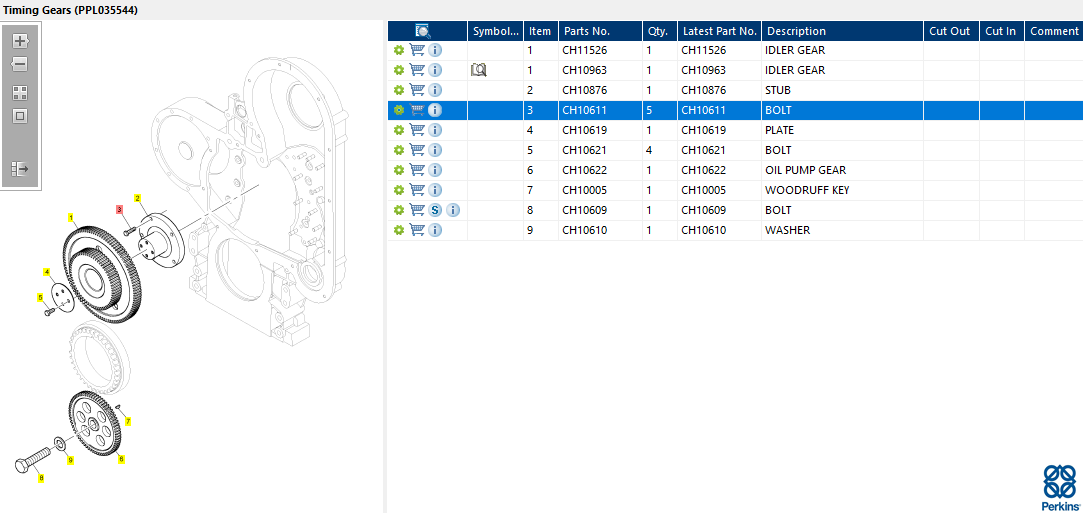Show info for selected CH10611 BOLT row
Screen dimensions: 1083x513
click(434, 110)
